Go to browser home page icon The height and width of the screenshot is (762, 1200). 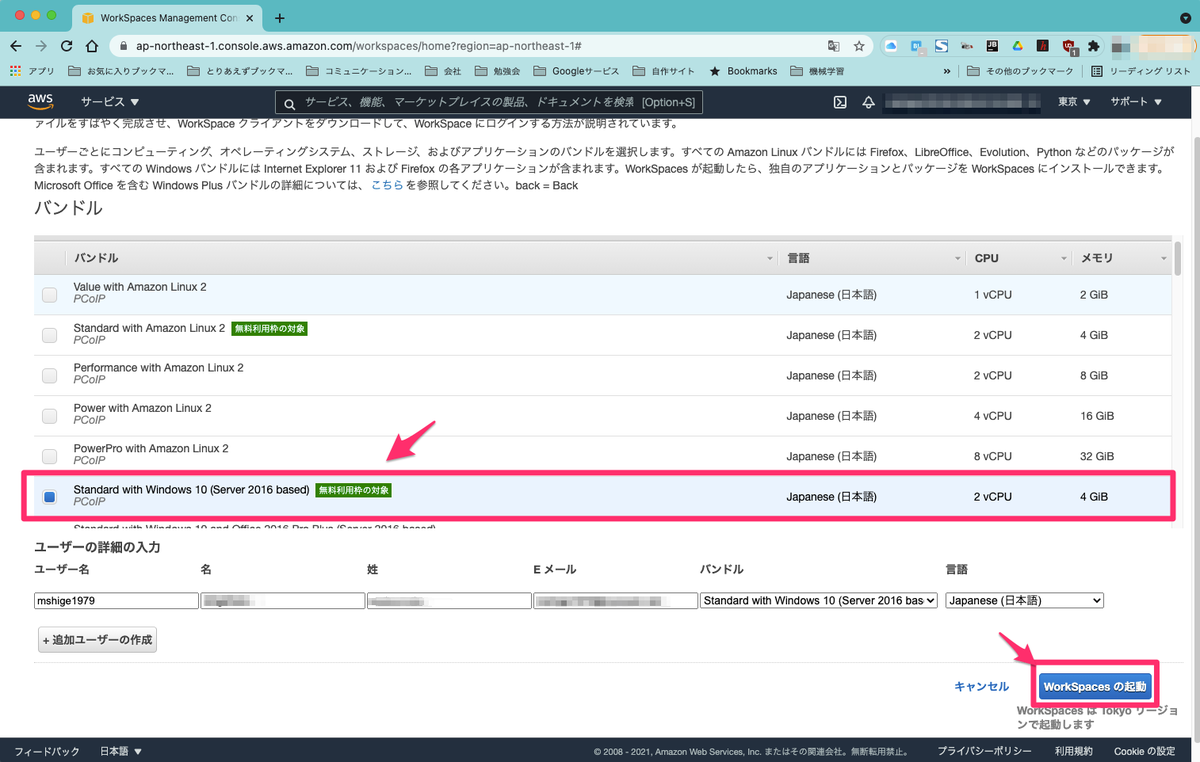pyautogui.click(x=92, y=46)
